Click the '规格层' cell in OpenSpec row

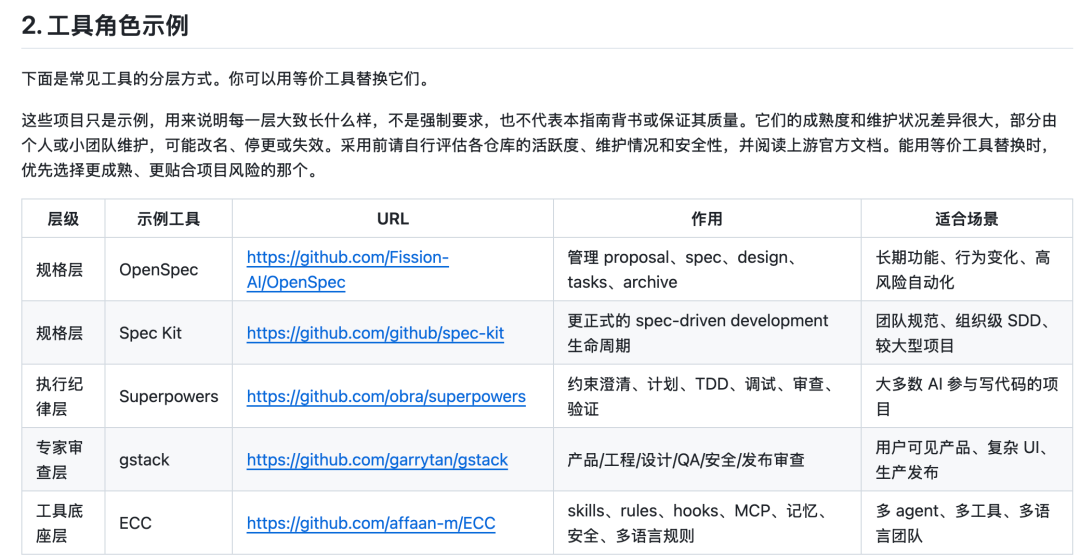tap(63, 269)
